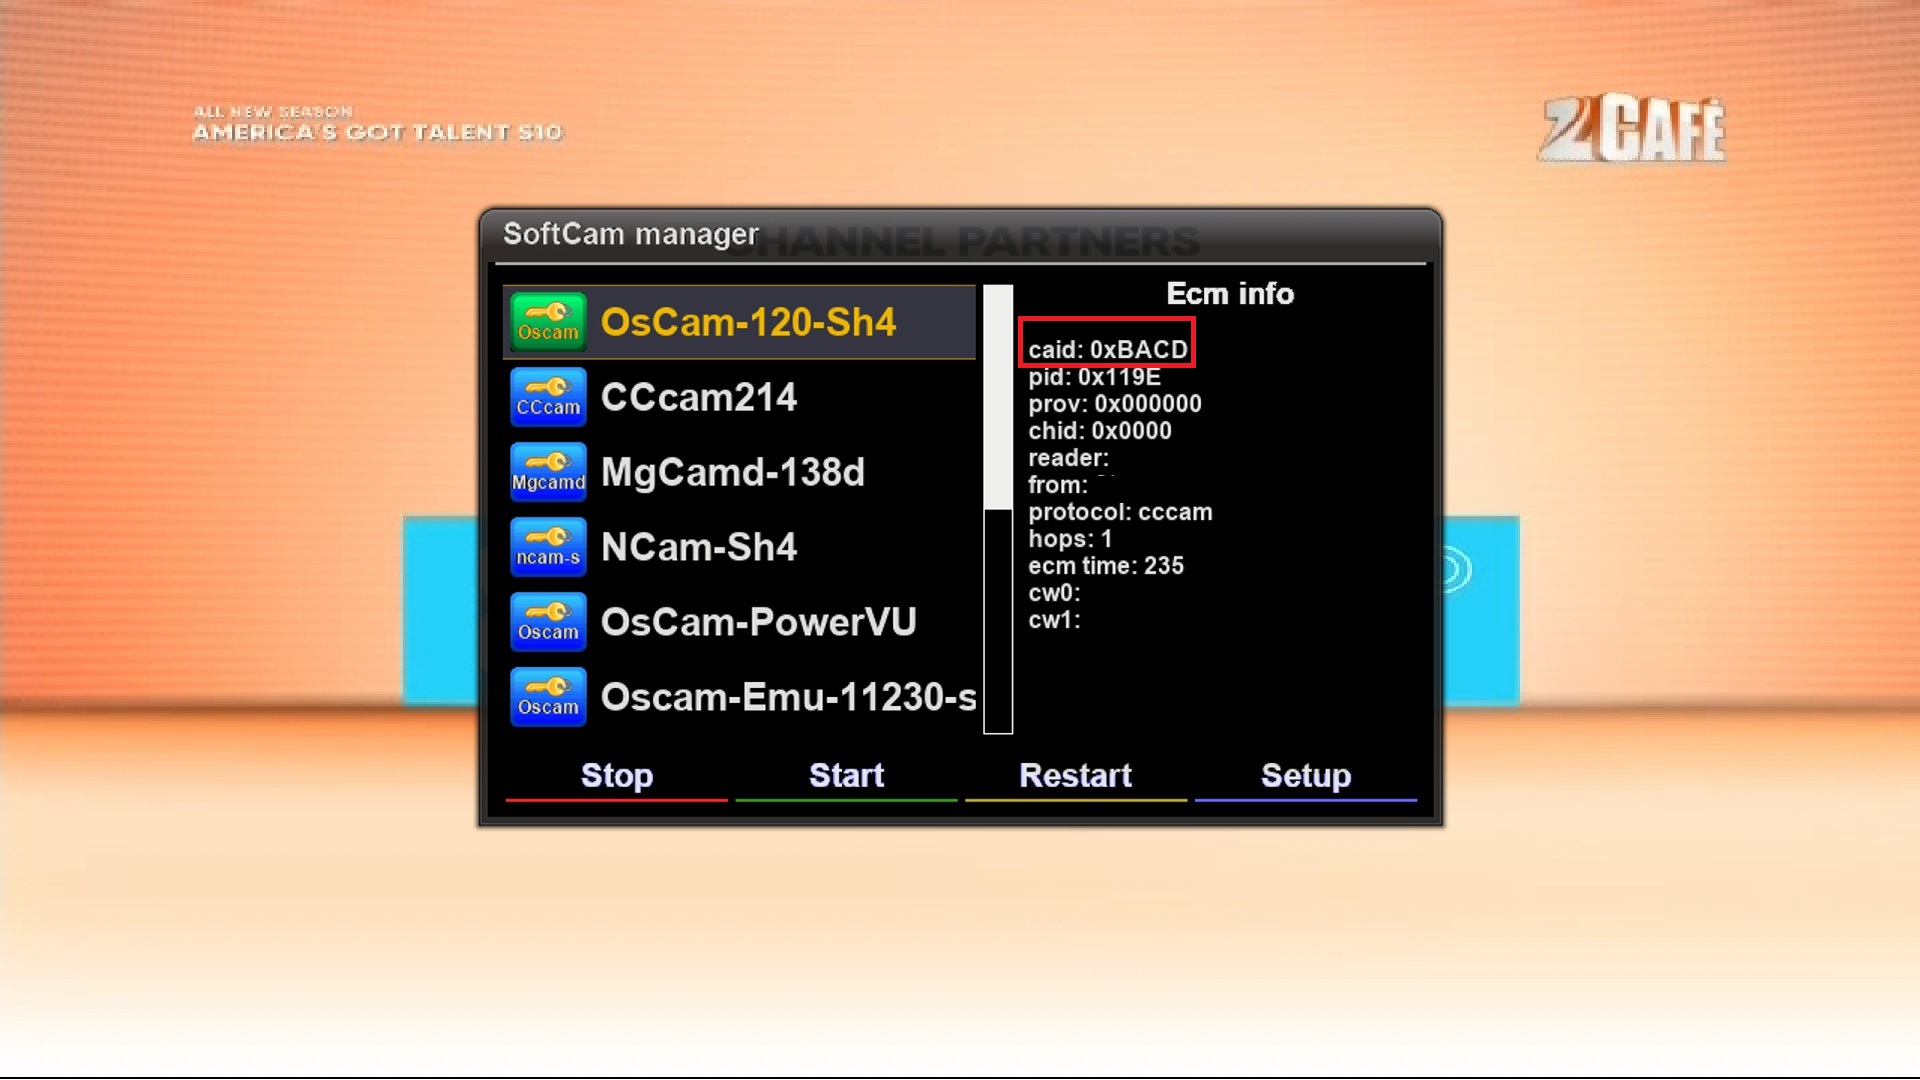Click the reader: line in Ecm info
Image resolution: width=1920 pixels, height=1080 pixels.
point(1068,458)
